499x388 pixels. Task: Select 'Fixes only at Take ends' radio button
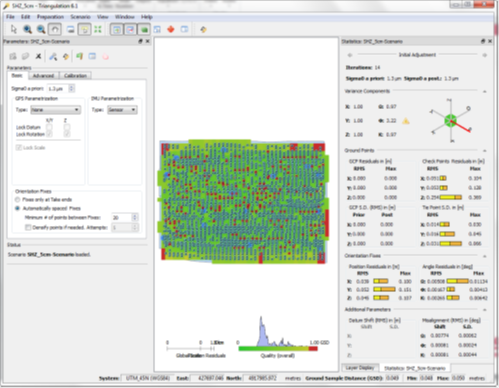pyautogui.click(x=17, y=200)
